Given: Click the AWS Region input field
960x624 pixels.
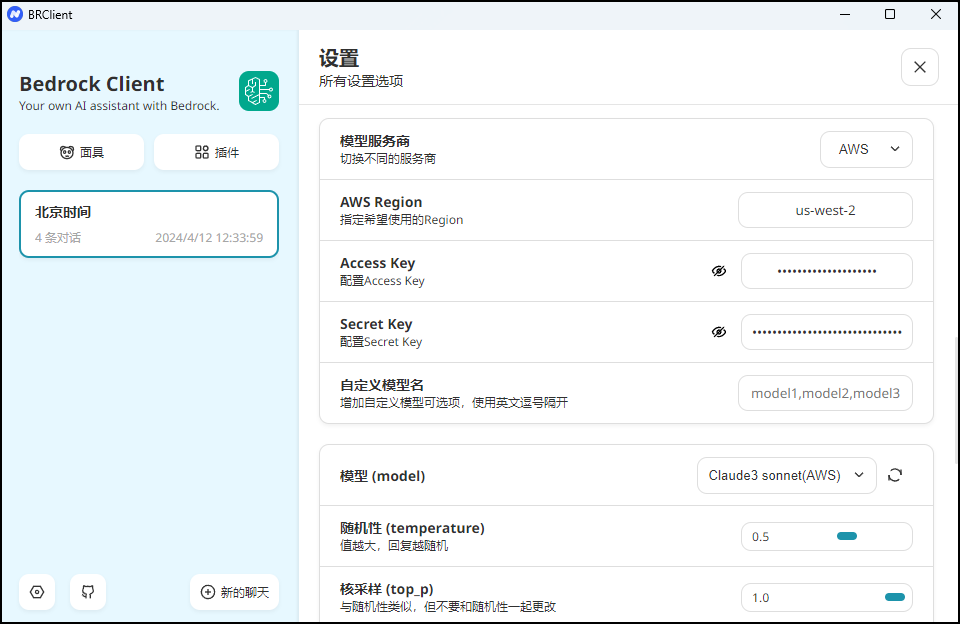Looking at the screenshot, I should (x=825, y=210).
